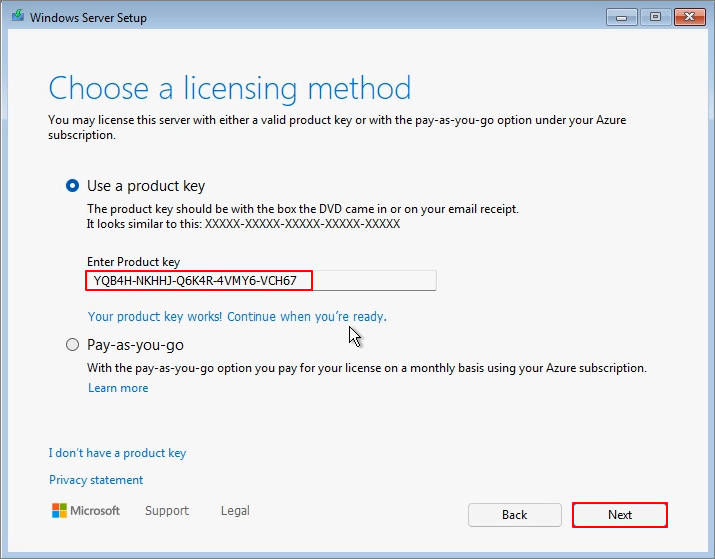Screen dimensions: 715x559
Task: Select the Use a product key radio button
Action: click(x=72, y=186)
